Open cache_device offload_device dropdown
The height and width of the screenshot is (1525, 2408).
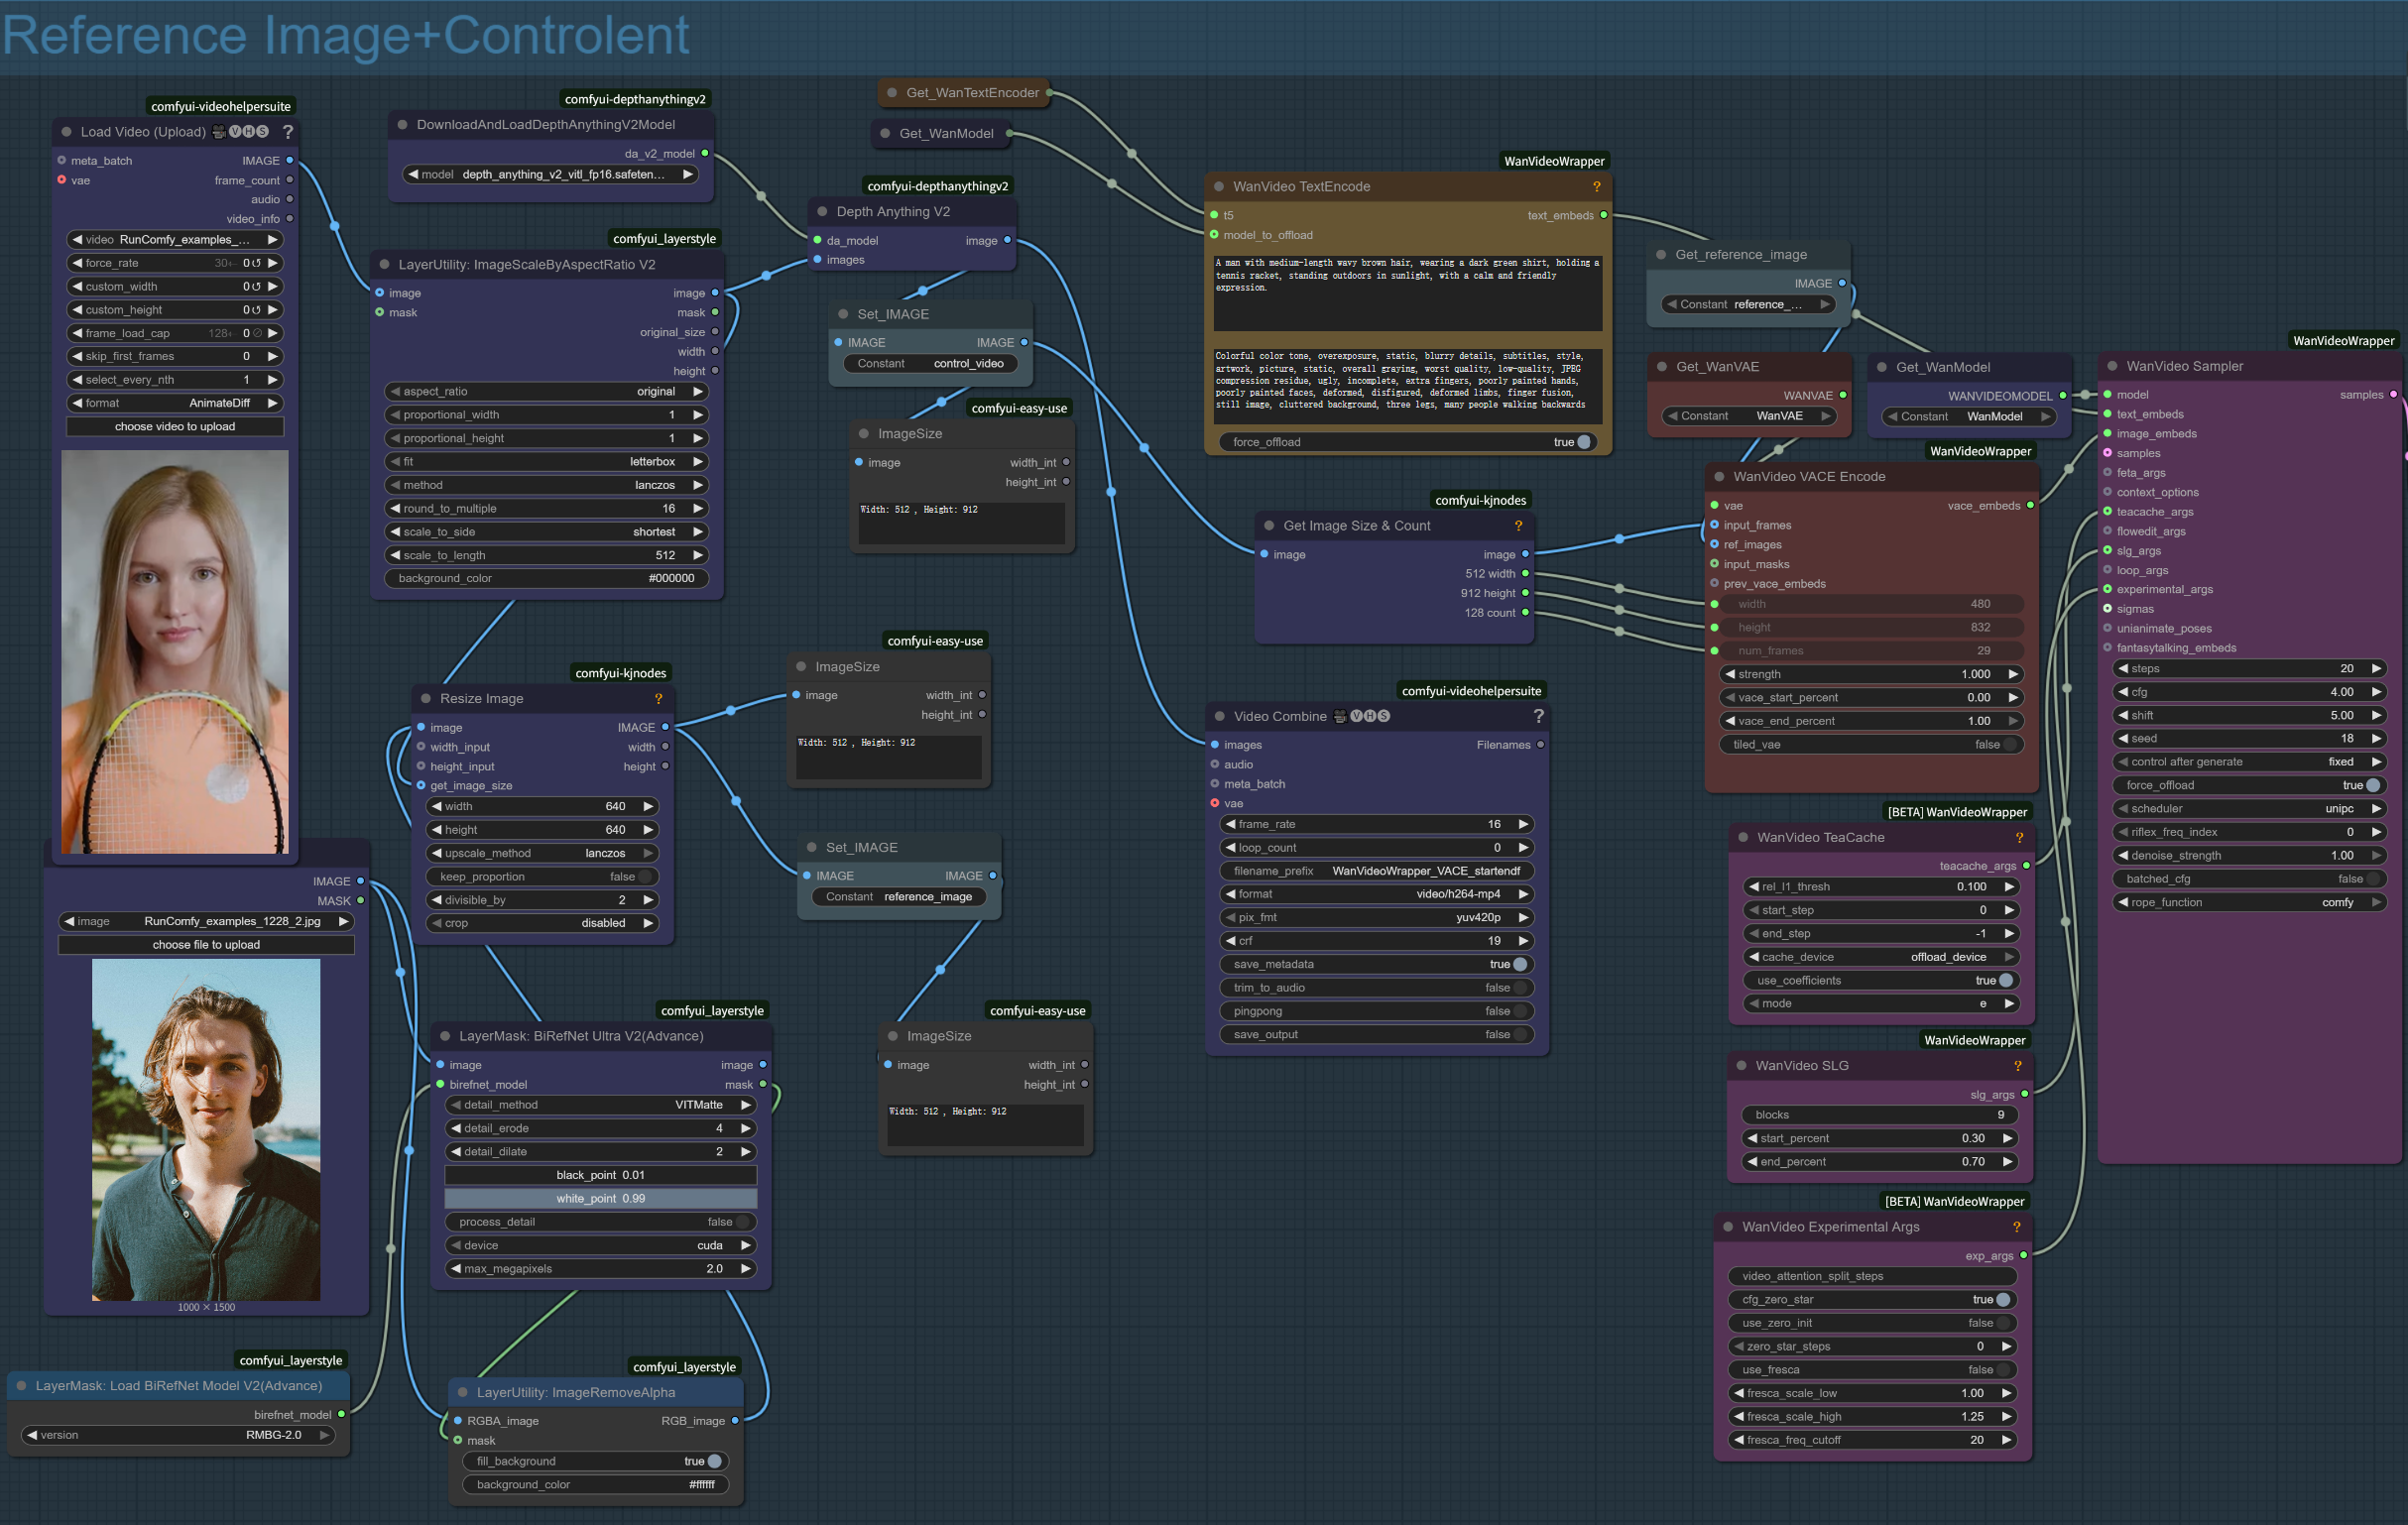click(1881, 957)
